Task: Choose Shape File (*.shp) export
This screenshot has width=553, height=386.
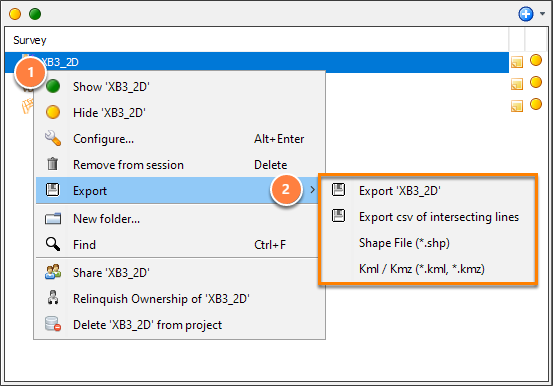Action: pyautogui.click(x=428, y=243)
